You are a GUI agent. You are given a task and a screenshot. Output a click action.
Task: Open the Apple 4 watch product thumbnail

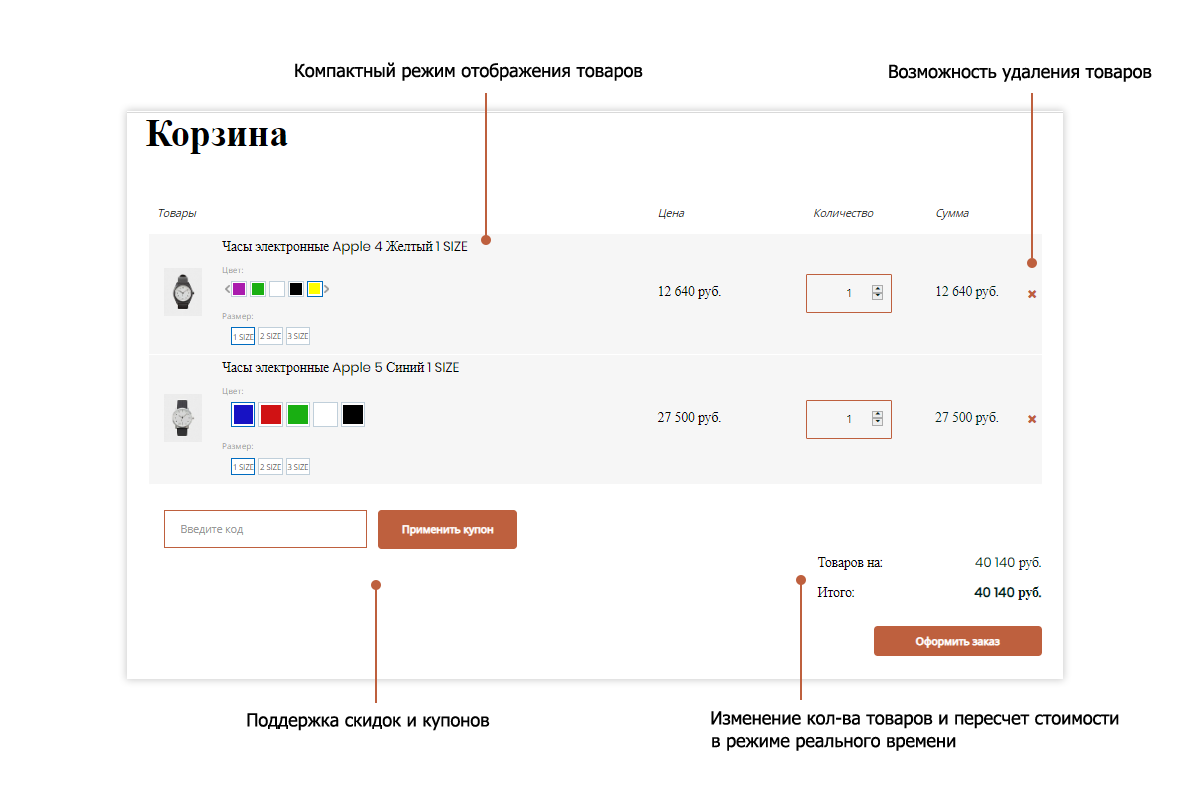[183, 292]
